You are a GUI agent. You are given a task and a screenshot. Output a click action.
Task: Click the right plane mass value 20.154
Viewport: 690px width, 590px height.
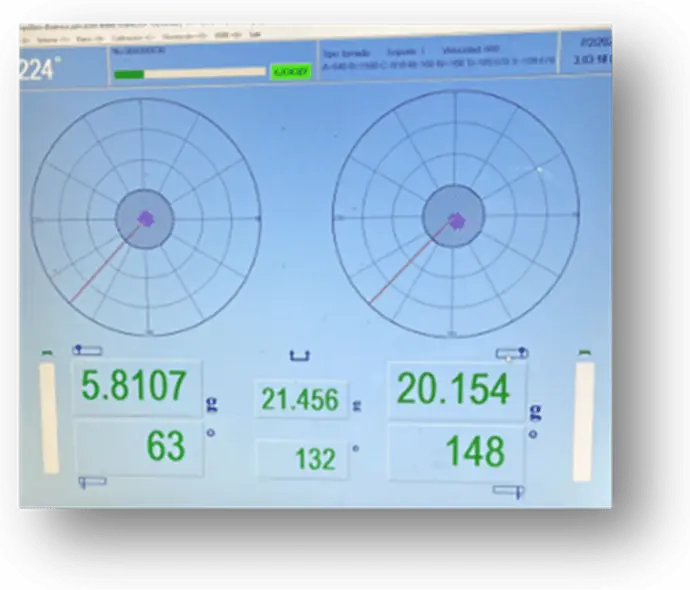(454, 389)
